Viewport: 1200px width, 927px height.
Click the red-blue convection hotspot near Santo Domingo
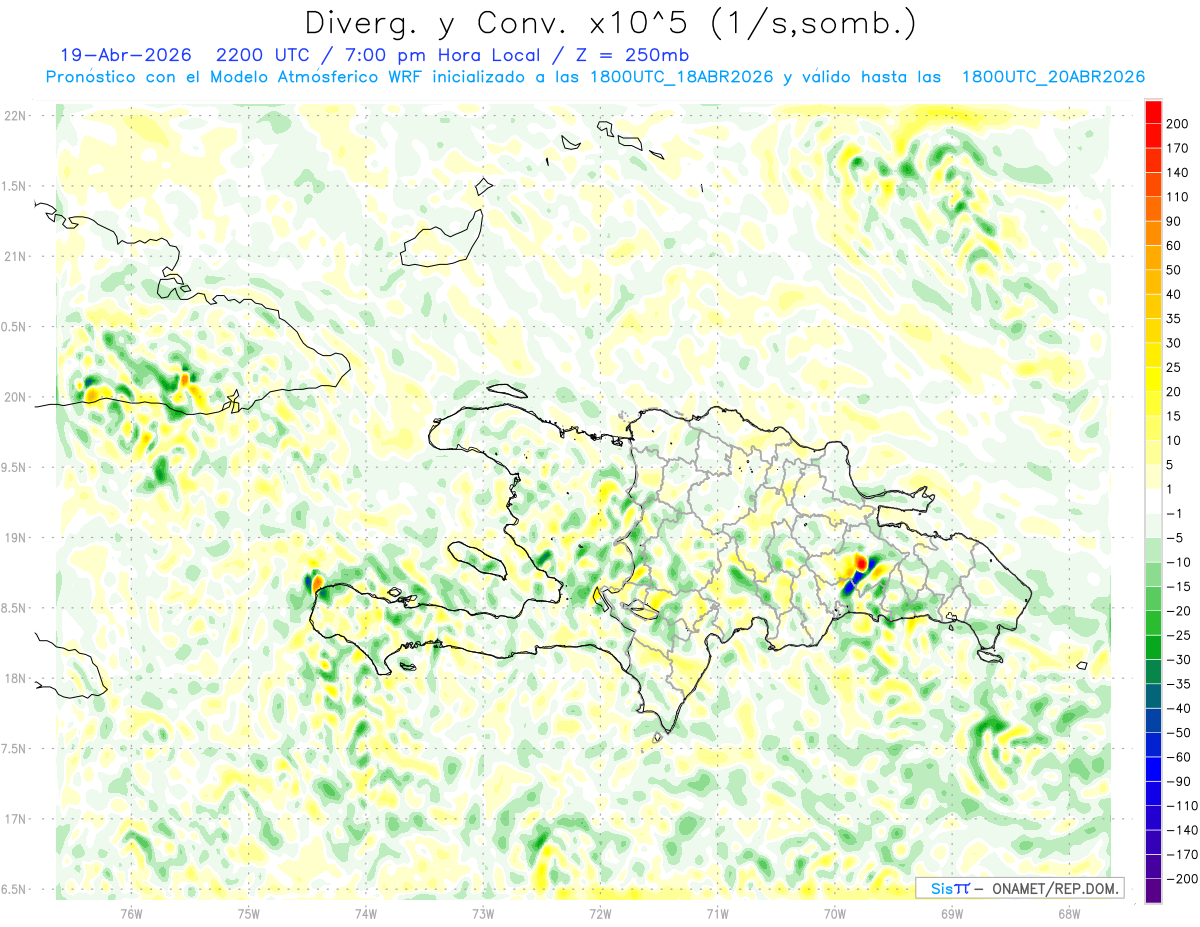coord(858,574)
